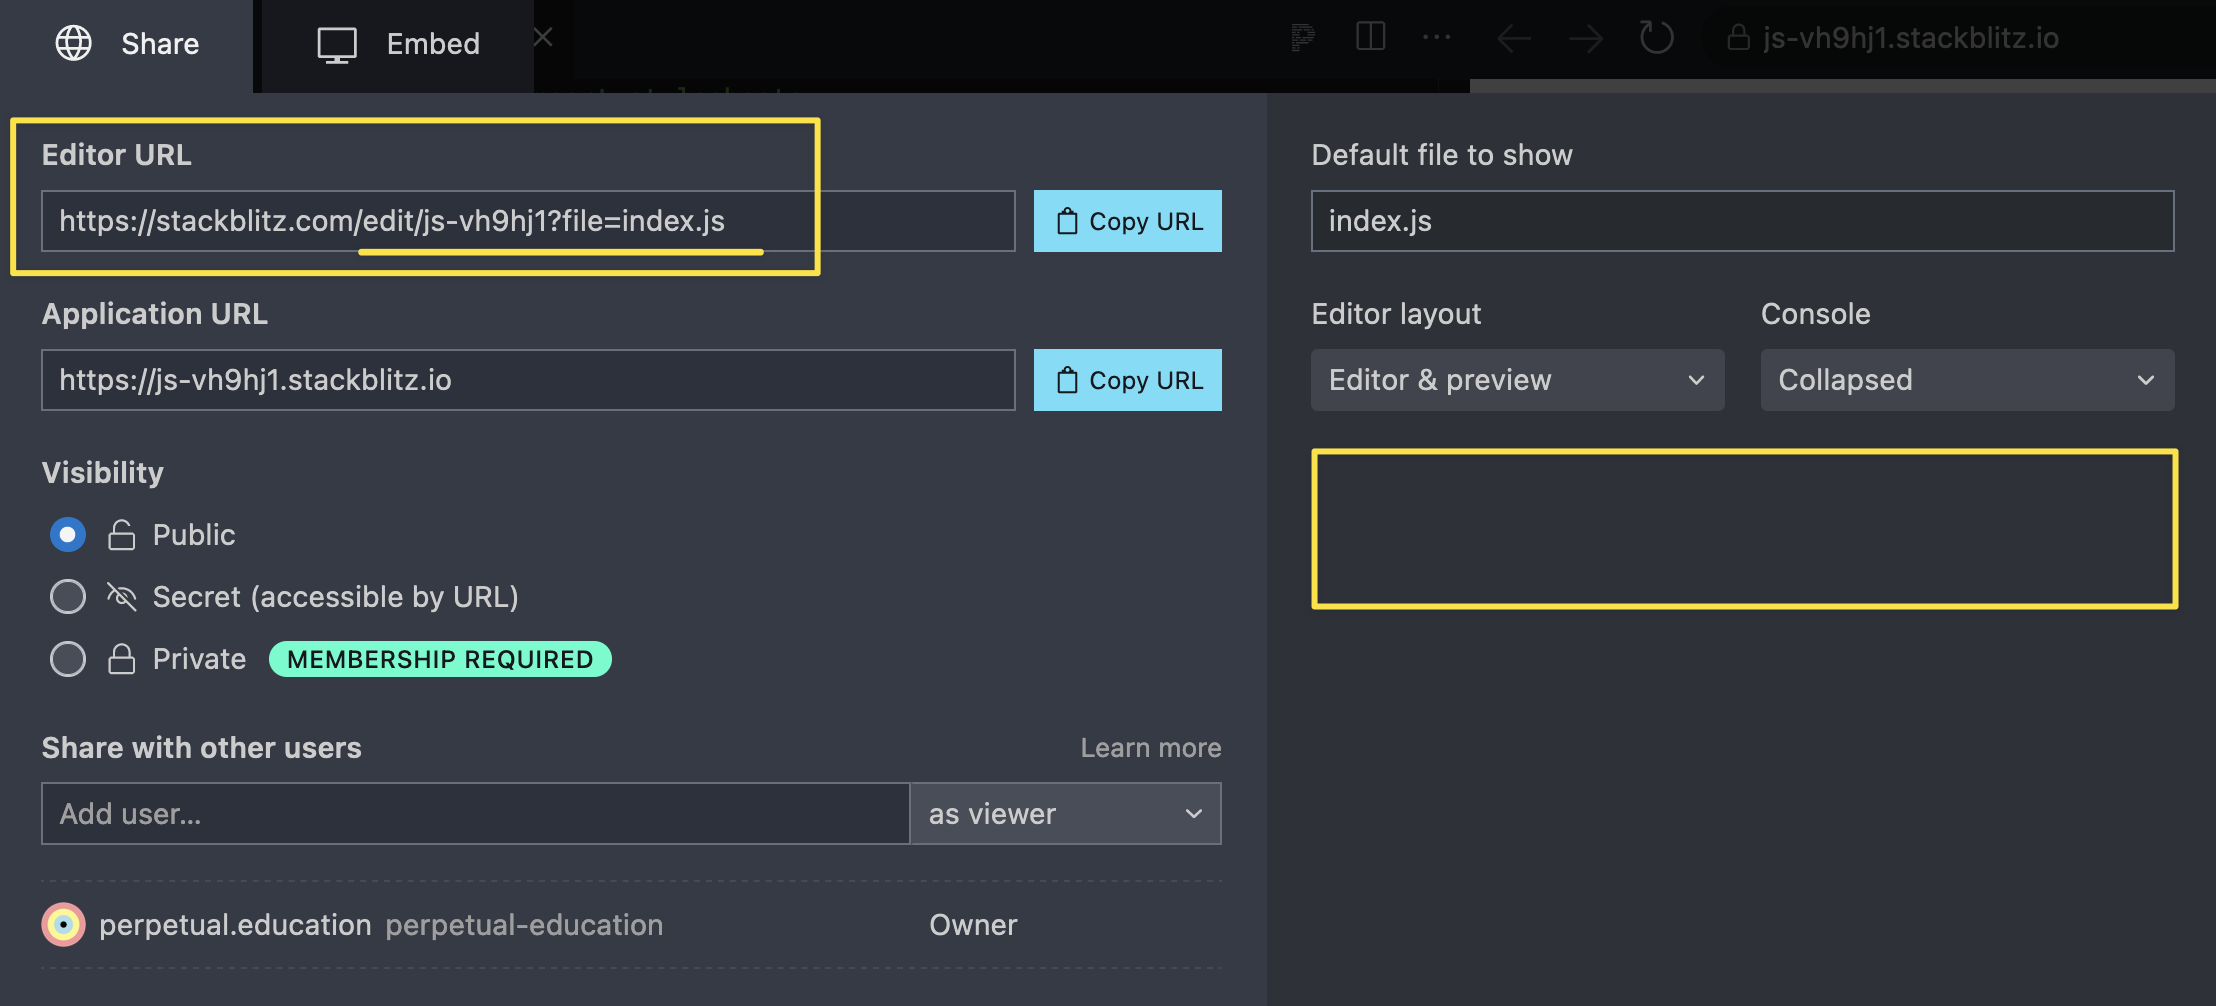Image resolution: width=2216 pixels, height=1006 pixels.
Task: Select the globe icon on Share tab
Action: (x=74, y=43)
